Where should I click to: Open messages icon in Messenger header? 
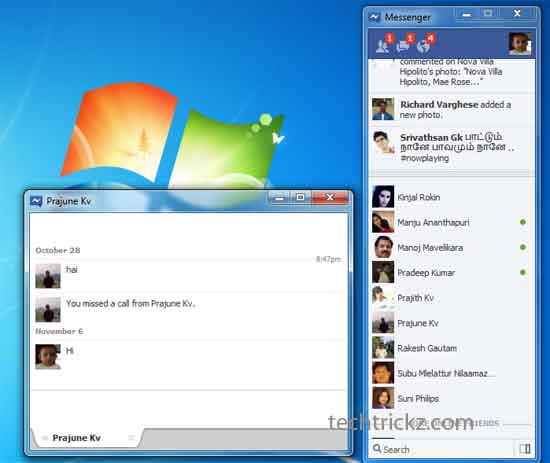402,46
